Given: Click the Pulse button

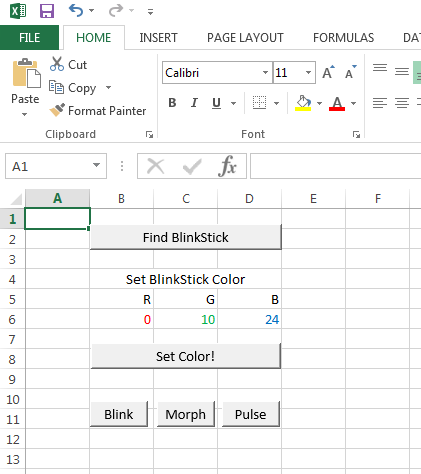Looking at the screenshot, I should (x=251, y=414).
